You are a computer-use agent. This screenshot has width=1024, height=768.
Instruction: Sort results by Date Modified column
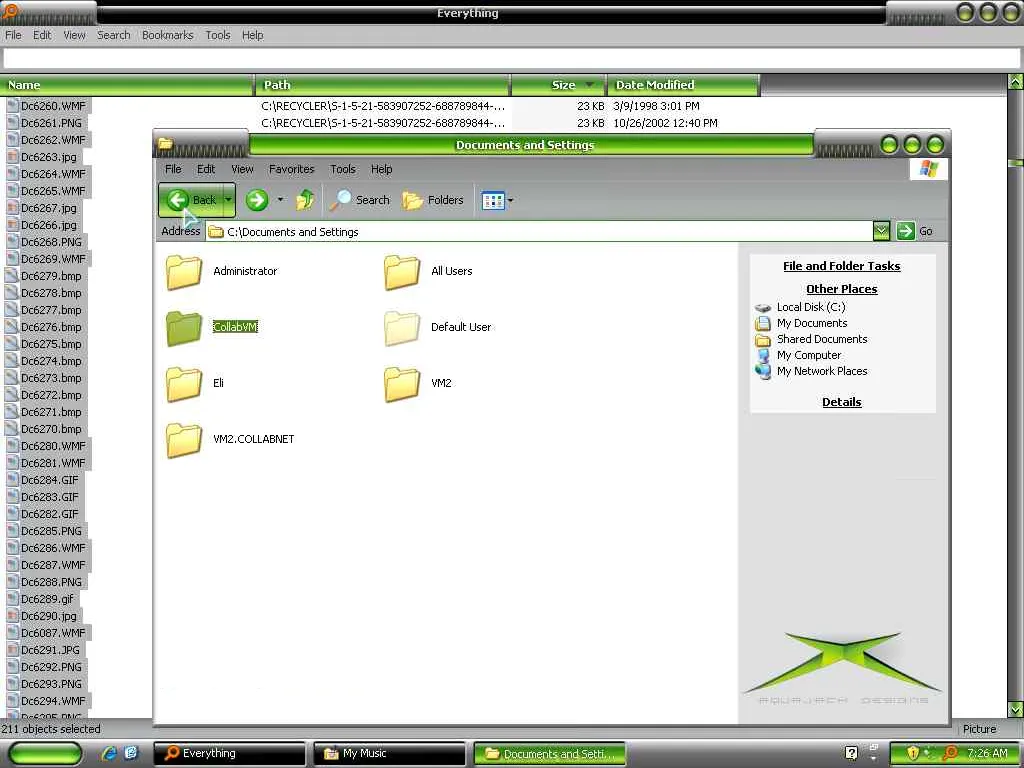coord(683,85)
